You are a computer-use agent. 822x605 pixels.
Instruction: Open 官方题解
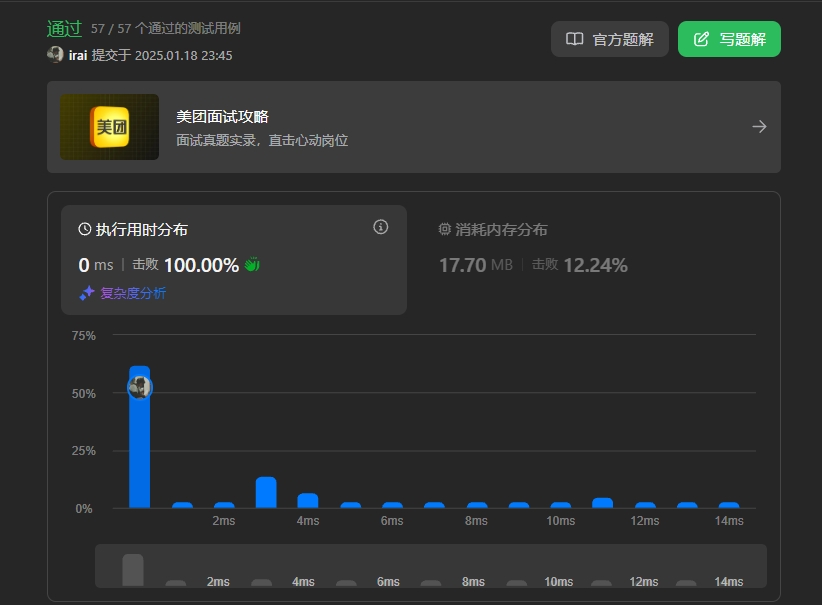click(609, 39)
